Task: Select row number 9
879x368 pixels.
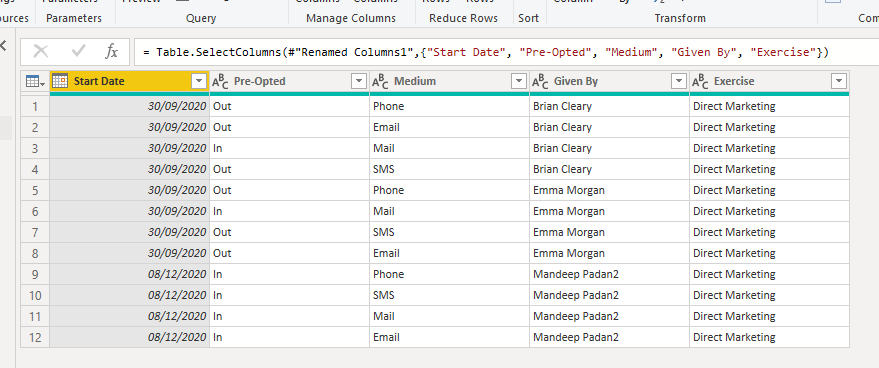Action: click(35, 274)
